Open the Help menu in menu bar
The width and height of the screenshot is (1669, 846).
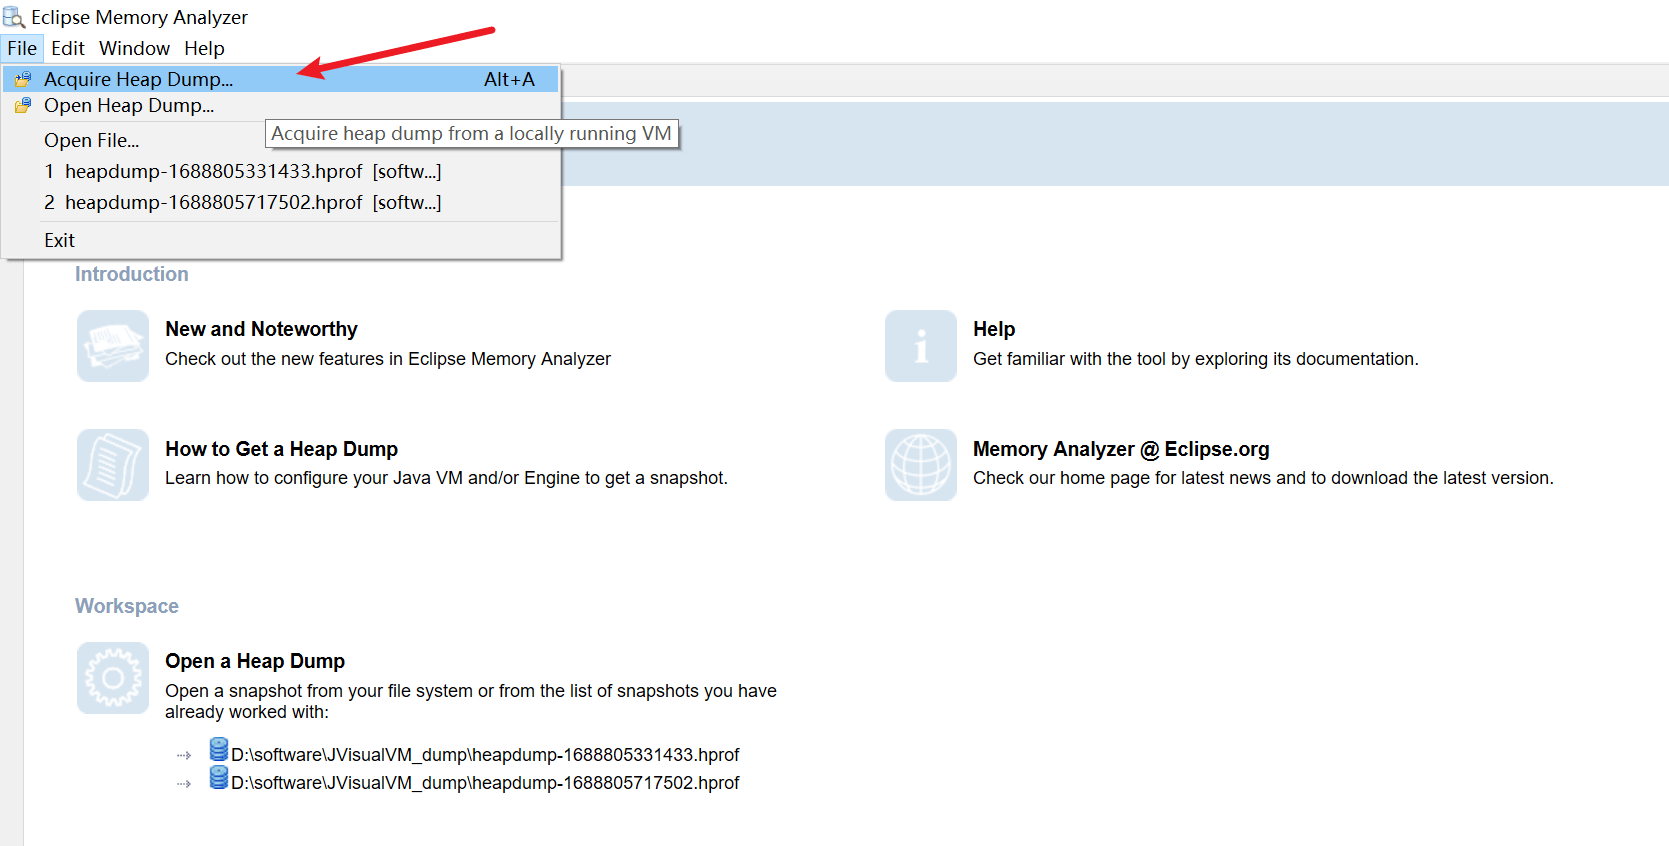pos(204,48)
